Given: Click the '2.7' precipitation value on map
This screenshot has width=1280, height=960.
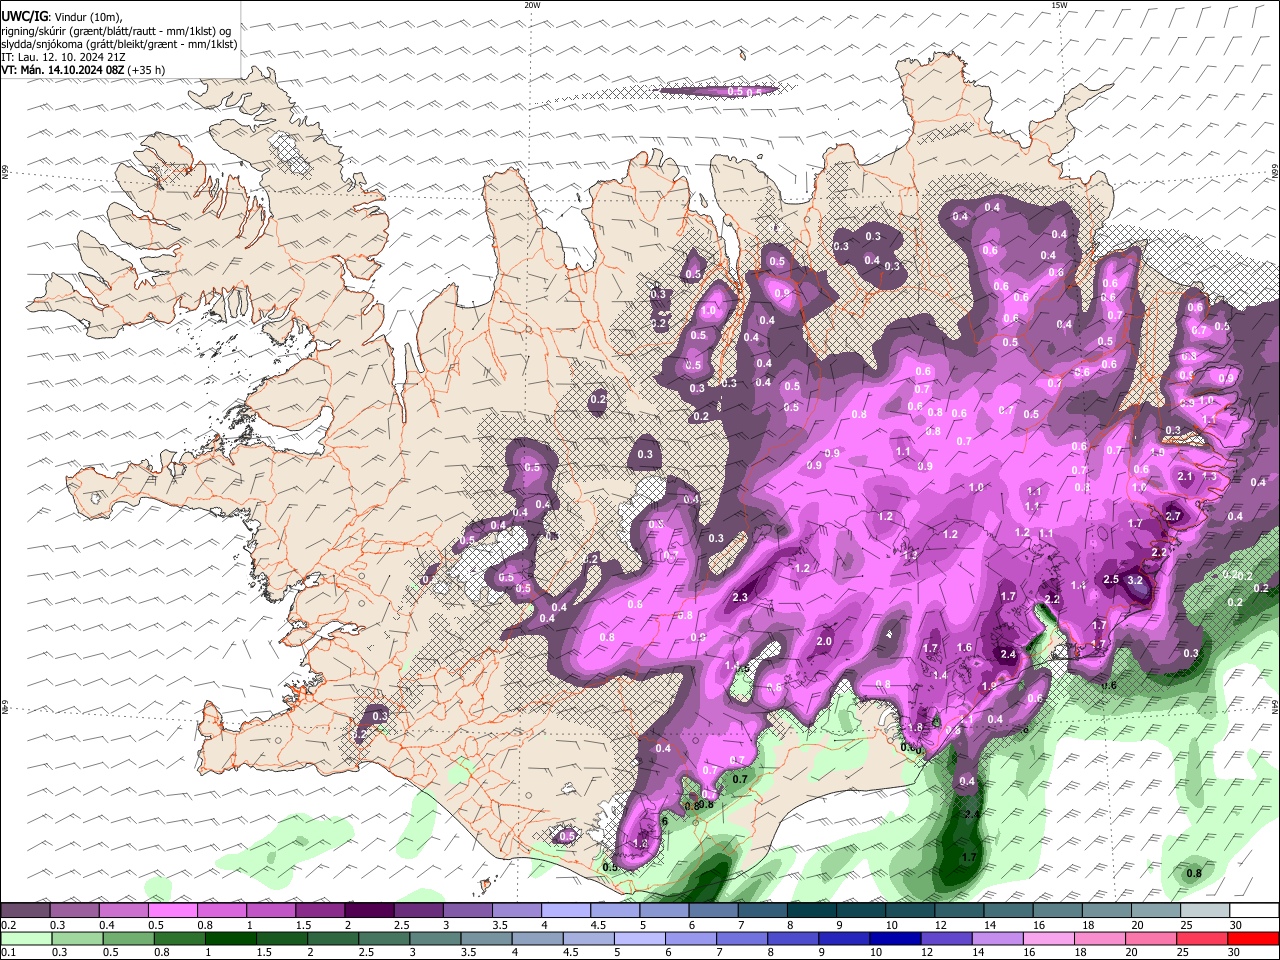Looking at the screenshot, I should click(x=1174, y=516).
